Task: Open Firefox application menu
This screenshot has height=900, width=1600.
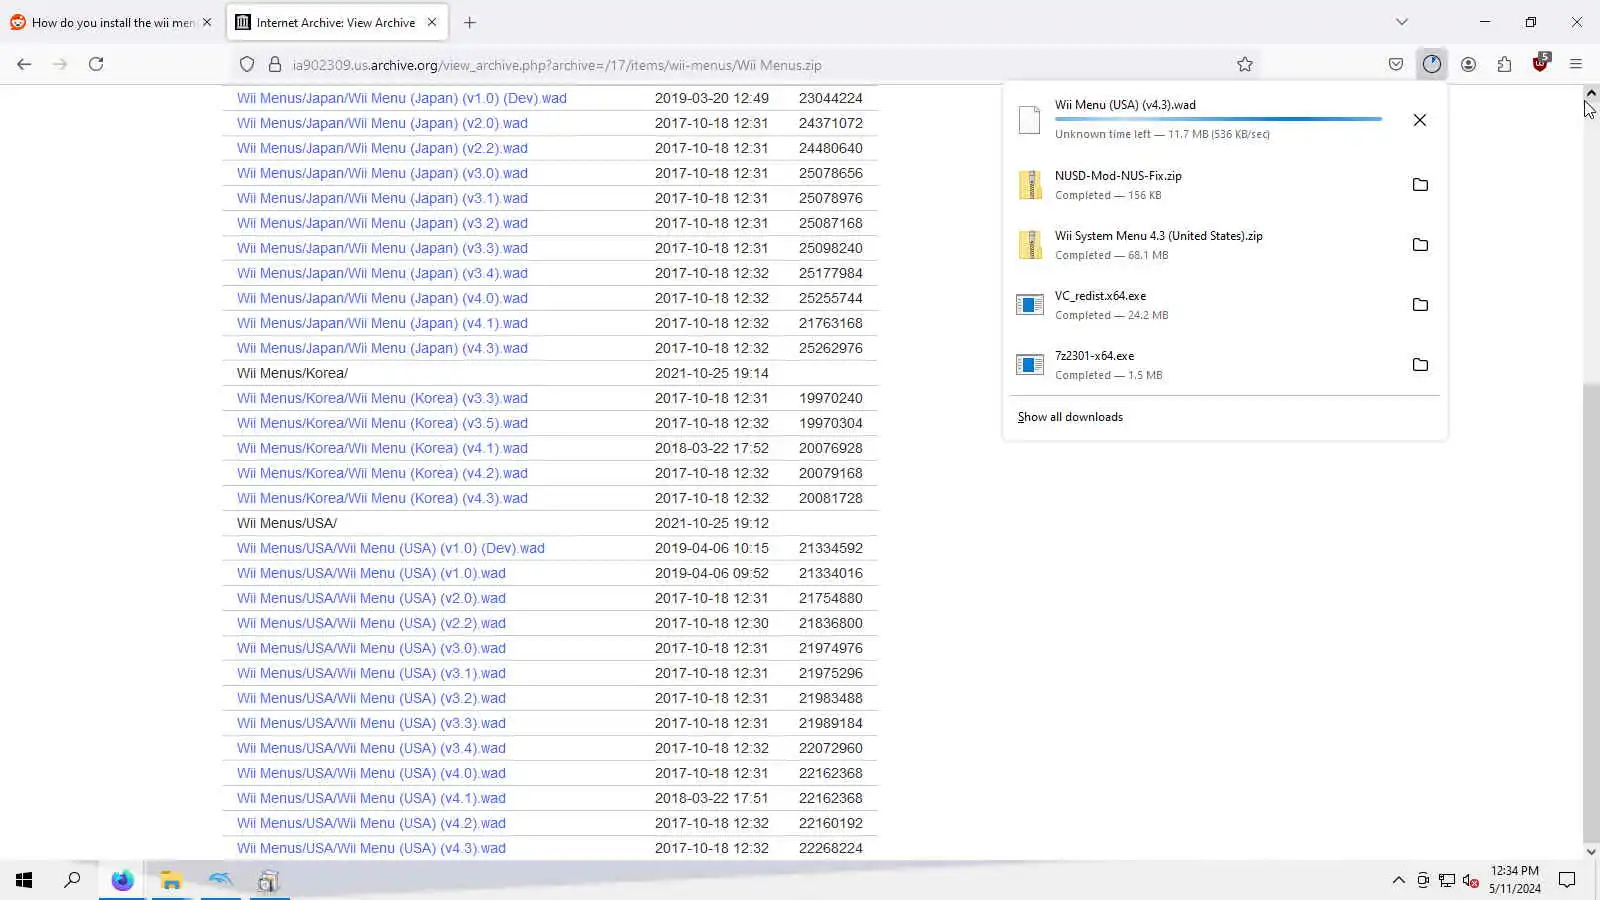Action: (x=1576, y=64)
